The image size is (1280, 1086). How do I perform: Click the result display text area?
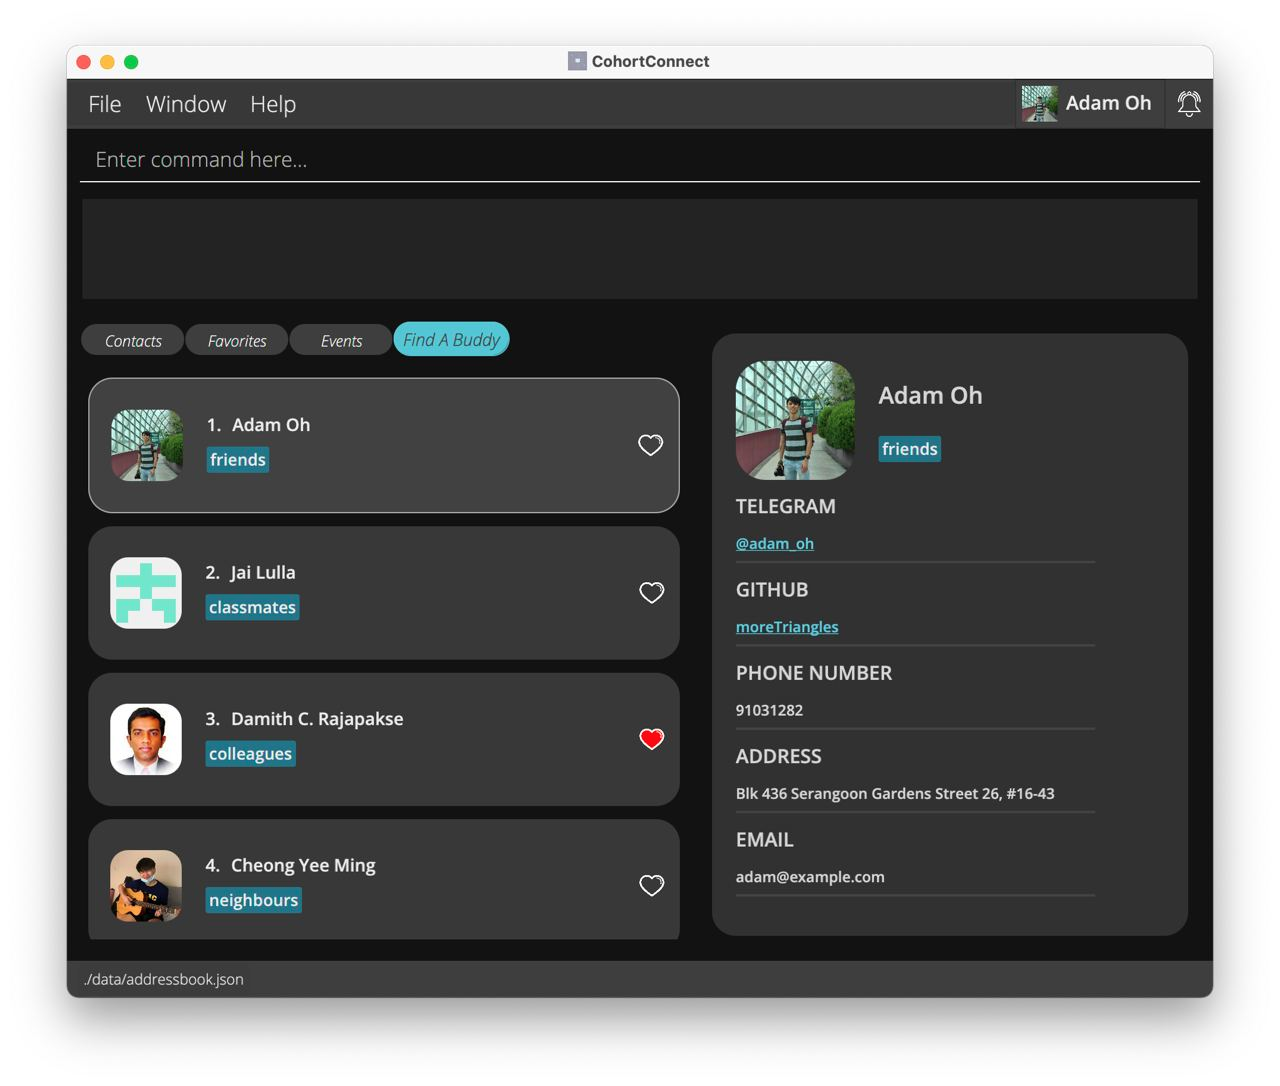pyautogui.click(x=640, y=249)
